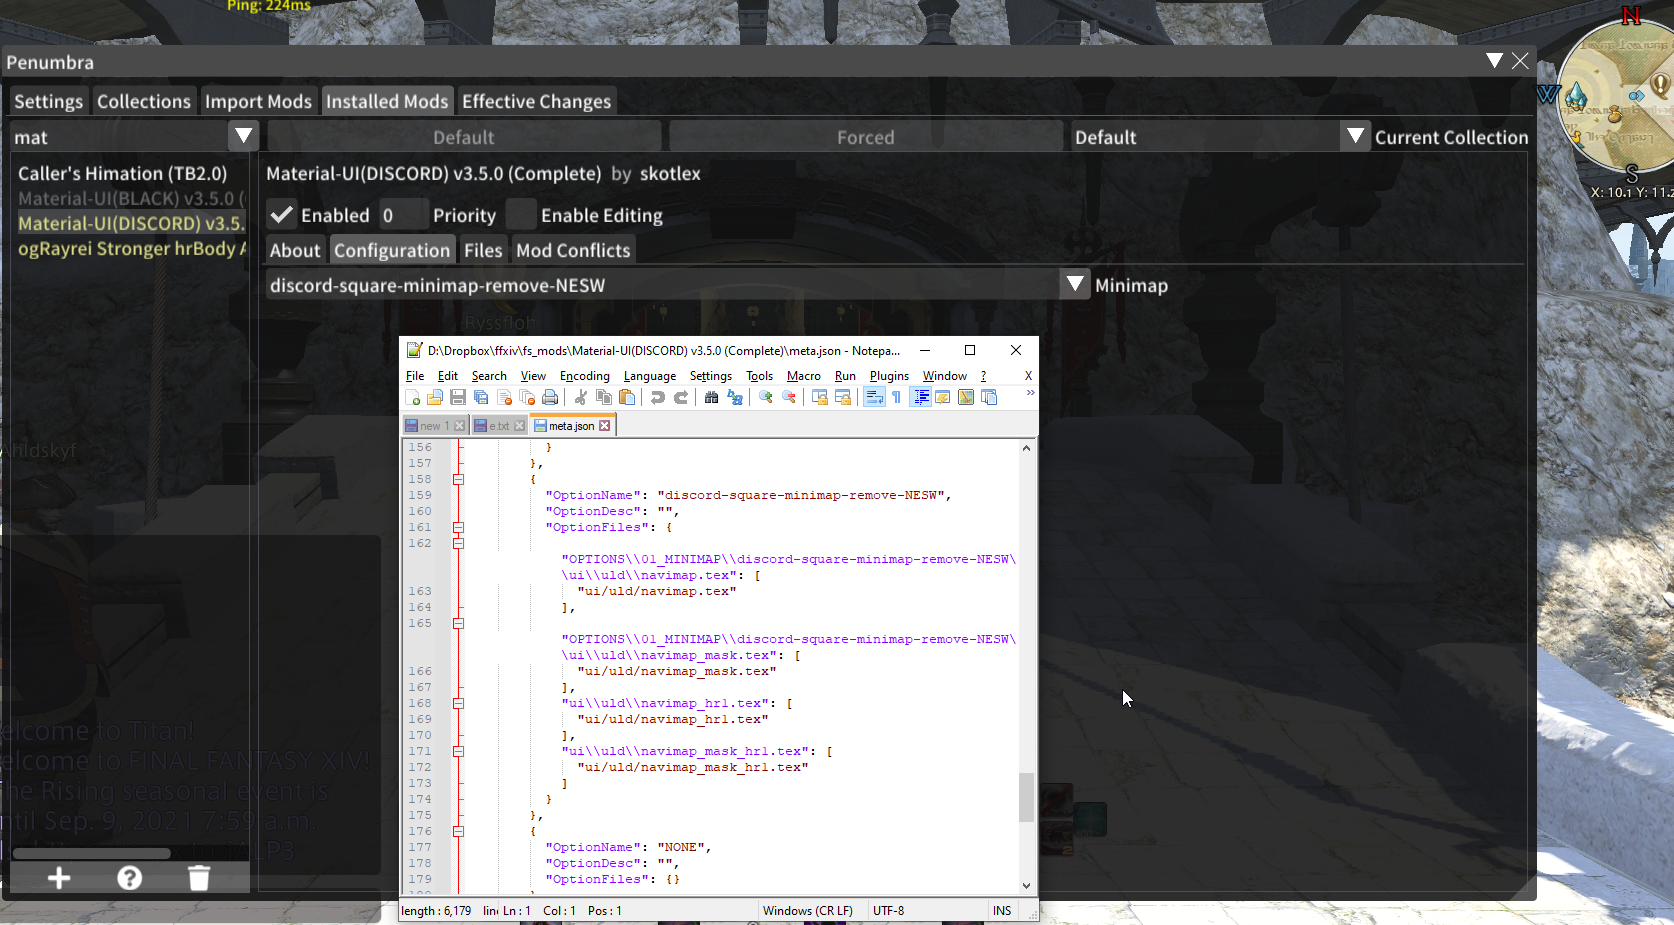Screen dimensions: 1674x925
Task: Collapse the code fold at line 158
Action: click(x=458, y=479)
